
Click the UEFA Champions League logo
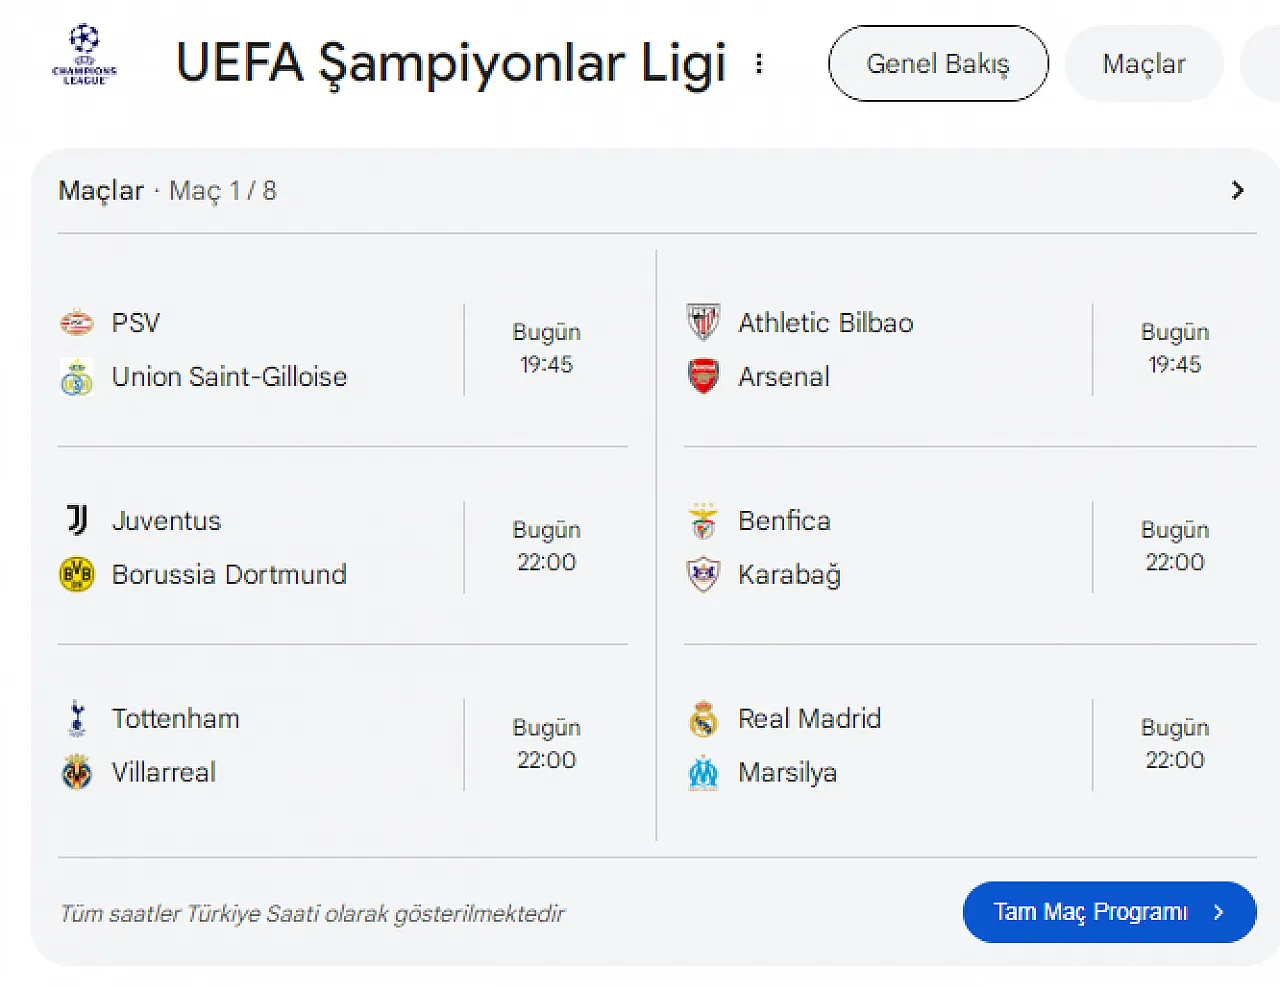click(84, 56)
